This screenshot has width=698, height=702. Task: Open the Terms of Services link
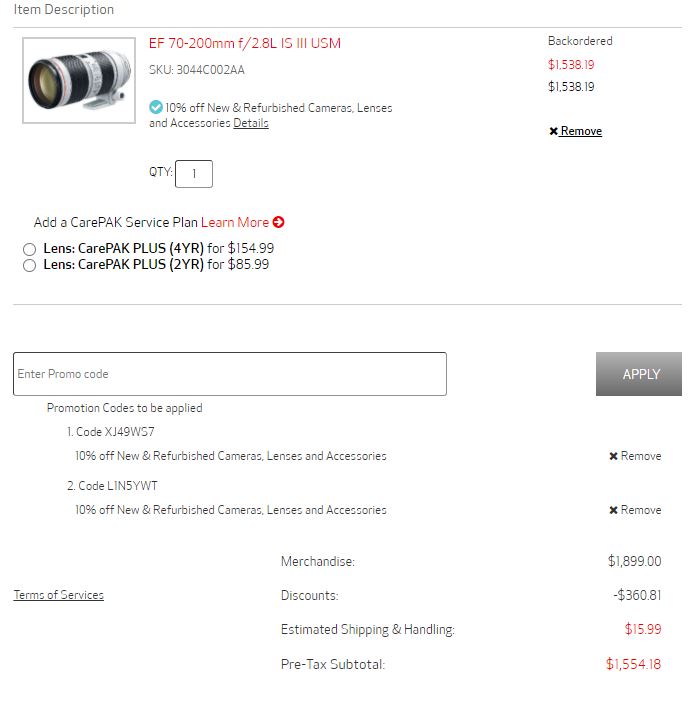(x=58, y=595)
